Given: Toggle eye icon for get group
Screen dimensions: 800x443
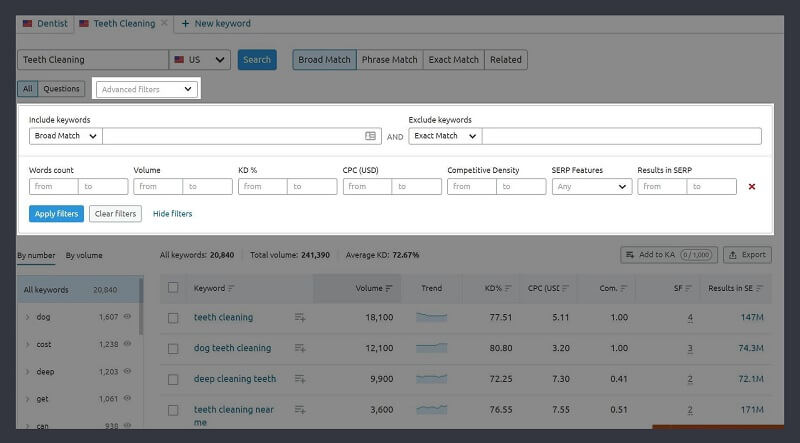Looking at the screenshot, I should (128, 398).
